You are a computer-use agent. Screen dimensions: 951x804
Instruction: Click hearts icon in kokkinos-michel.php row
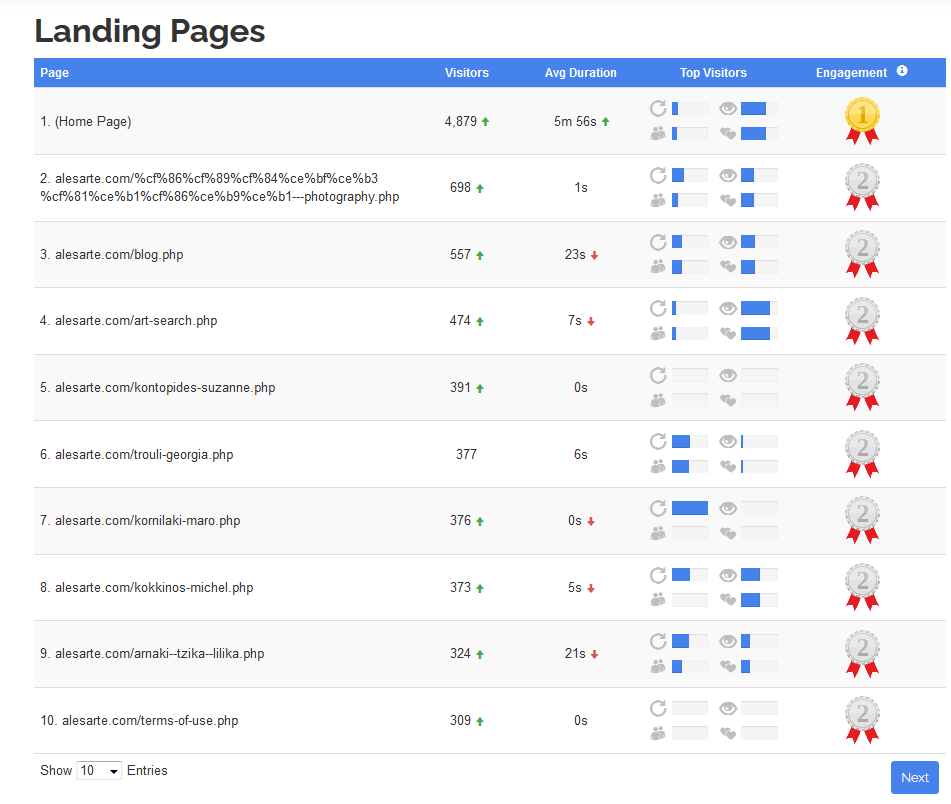(x=728, y=600)
